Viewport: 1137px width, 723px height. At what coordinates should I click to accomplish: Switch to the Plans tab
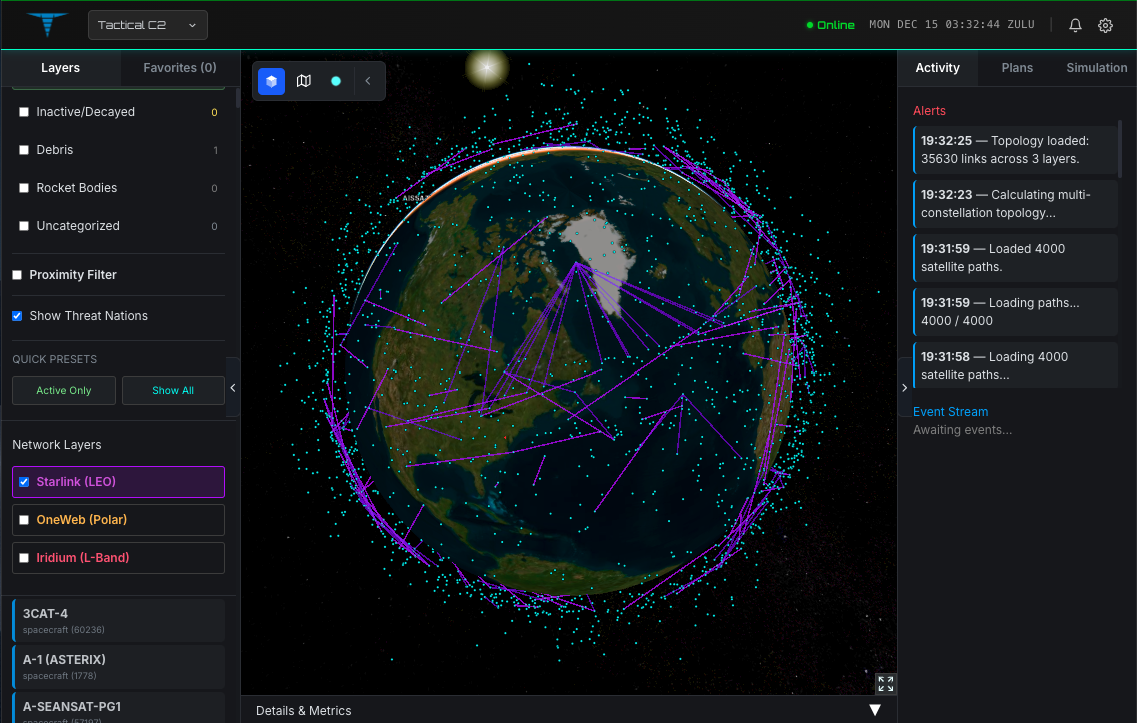(x=1017, y=68)
